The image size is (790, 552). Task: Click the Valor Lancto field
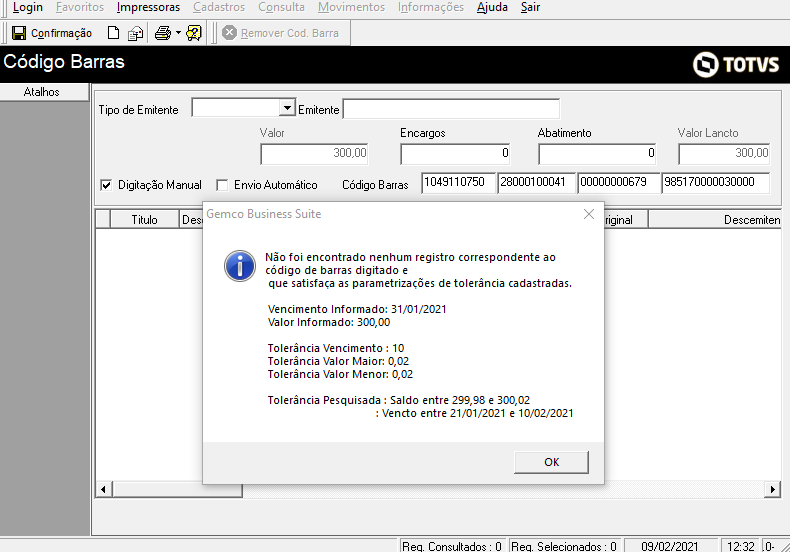click(723, 154)
